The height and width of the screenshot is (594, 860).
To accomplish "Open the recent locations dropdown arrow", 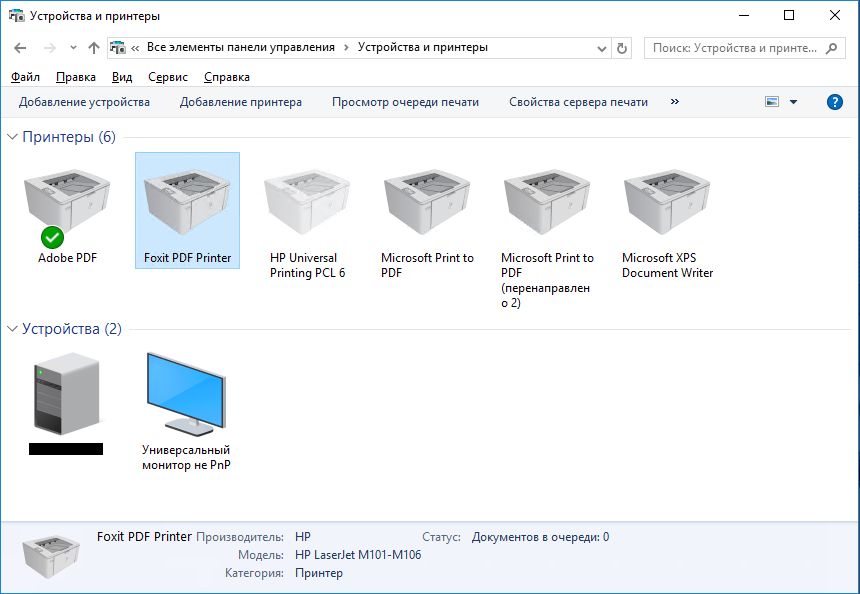I will [73, 48].
